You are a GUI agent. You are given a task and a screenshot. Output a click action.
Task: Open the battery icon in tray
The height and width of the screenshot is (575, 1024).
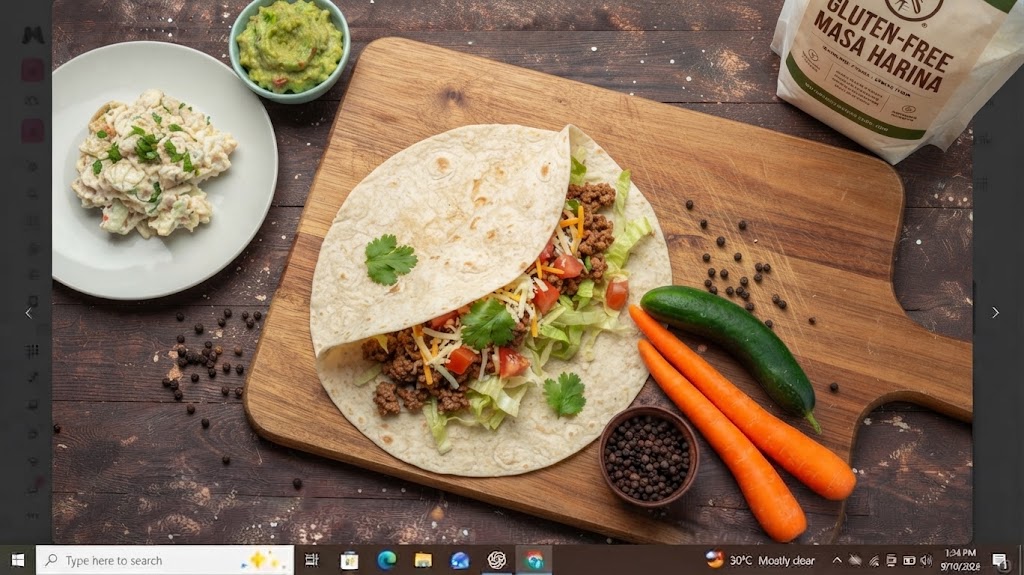click(x=908, y=560)
